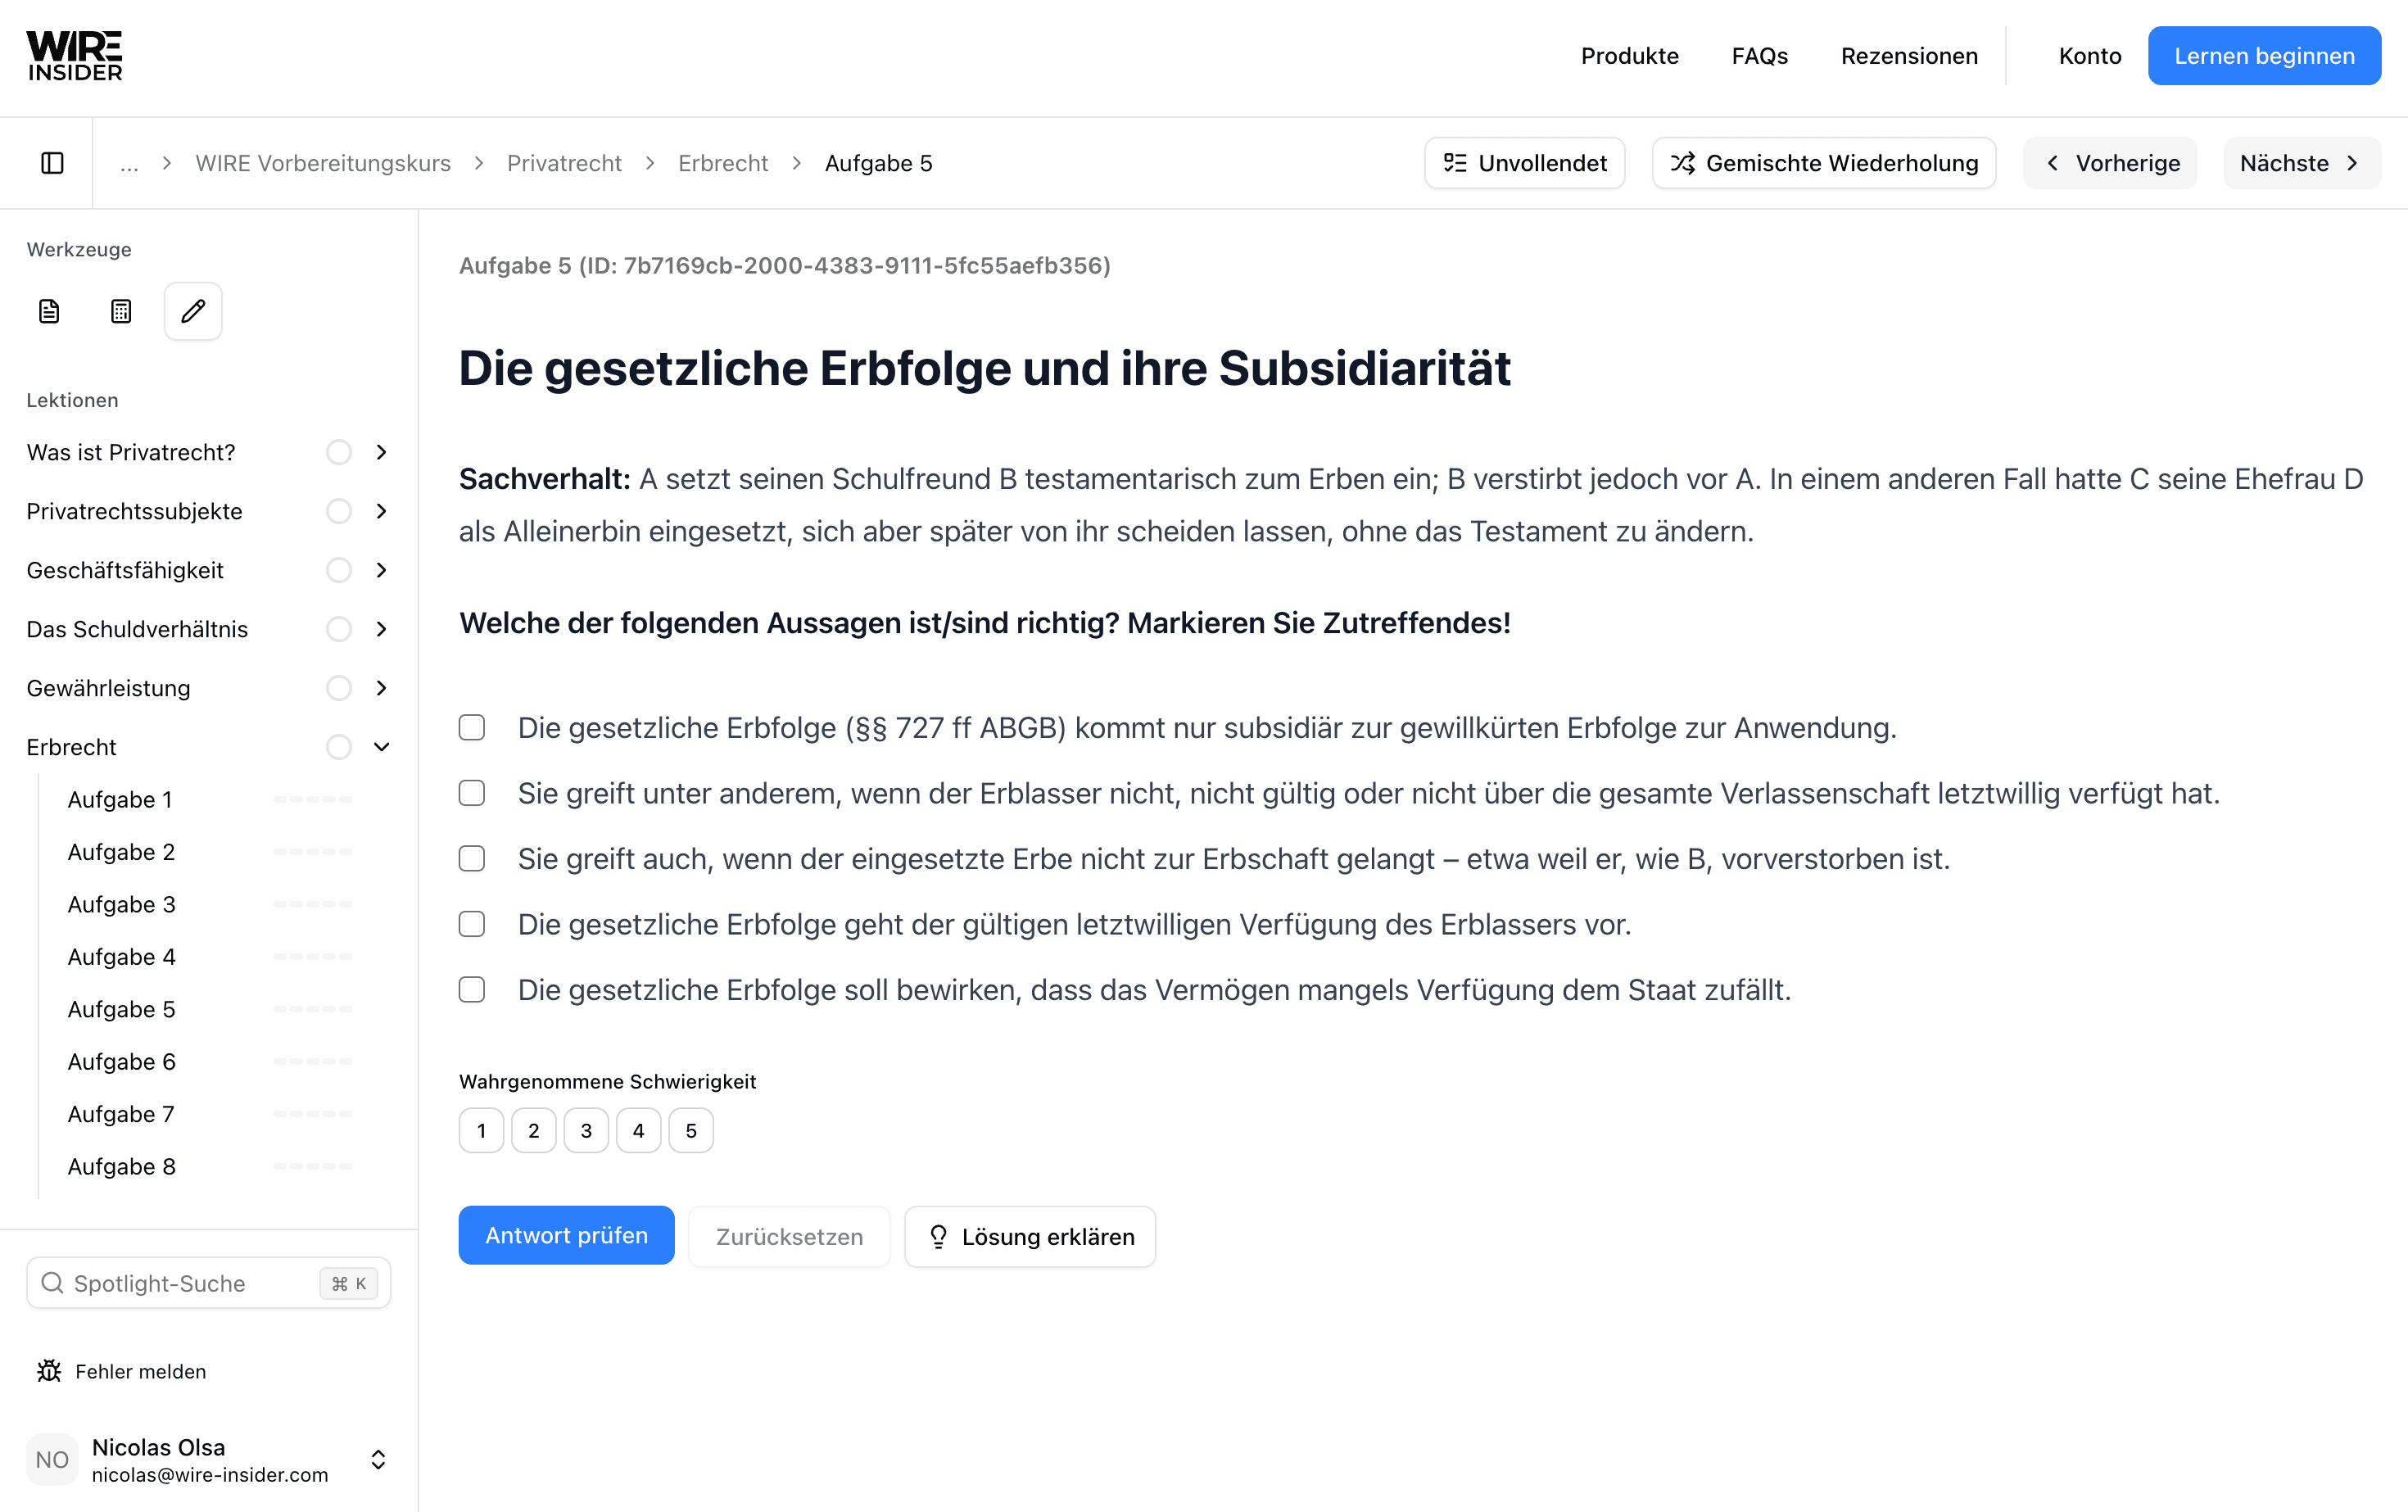2408x1512 pixels.
Task: Mark Privatrechtssubjekte completion circle
Action: point(339,511)
